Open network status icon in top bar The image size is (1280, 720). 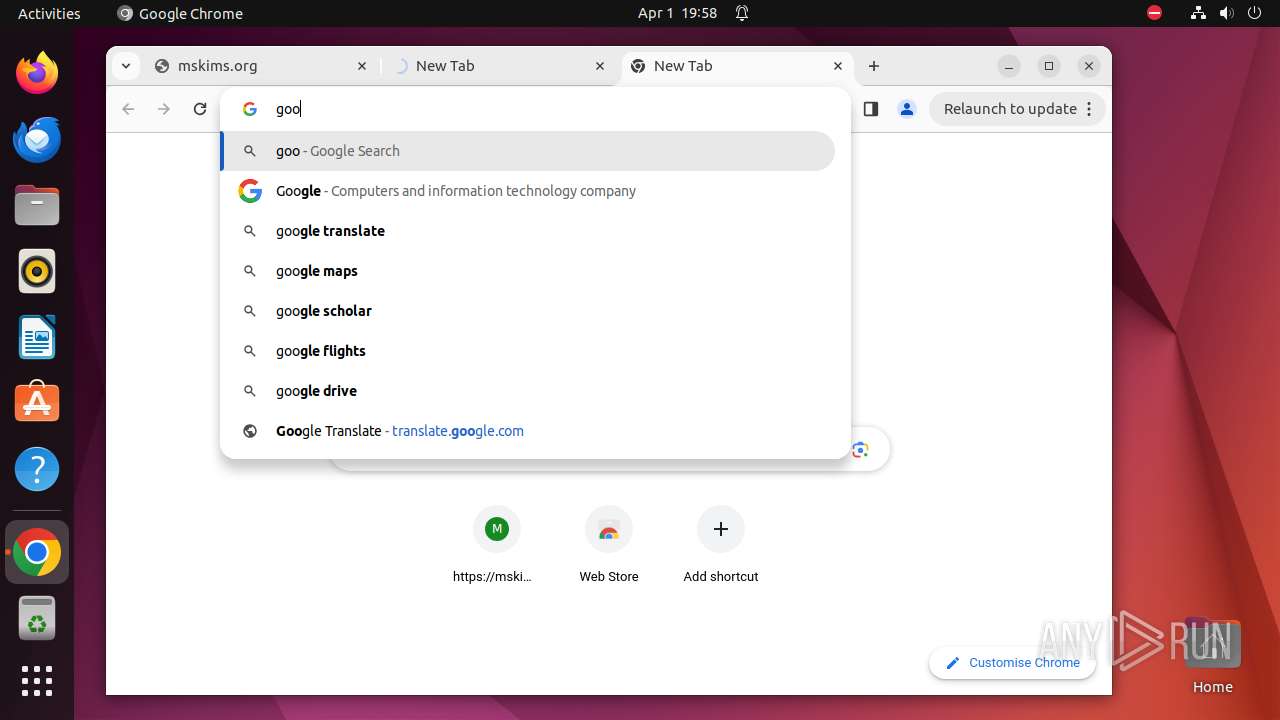click(1198, 13)
